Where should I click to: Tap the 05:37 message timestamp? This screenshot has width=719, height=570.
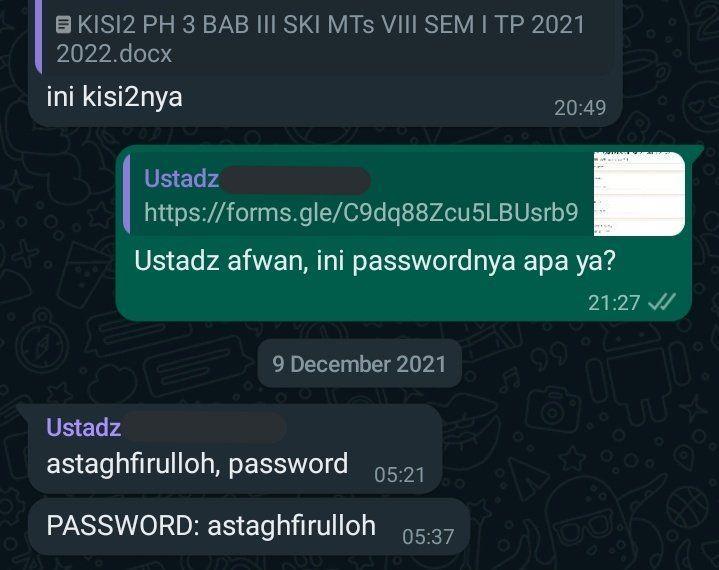(428, 537)
